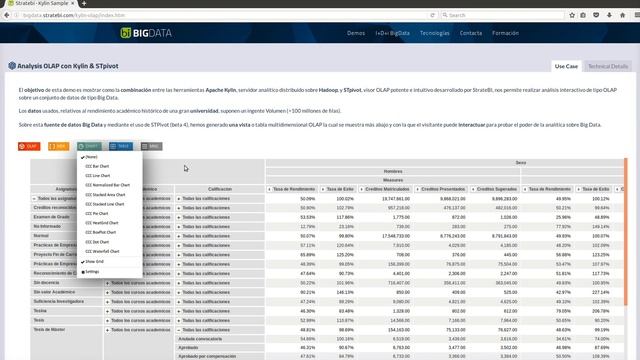The image size is (640, 360).
Task: Expand calificaciones in No Informado row
Action: pyautogui.click(x=179, y=227)
